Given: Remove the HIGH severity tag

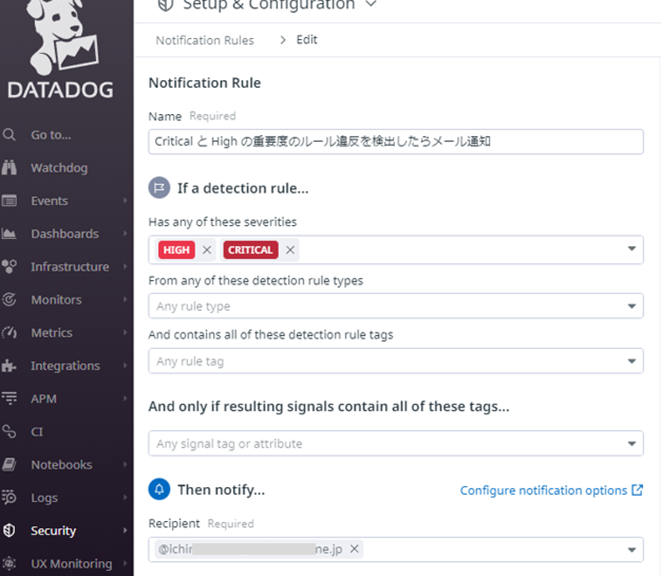Looking at the screenshot, I should coord(207,250).
